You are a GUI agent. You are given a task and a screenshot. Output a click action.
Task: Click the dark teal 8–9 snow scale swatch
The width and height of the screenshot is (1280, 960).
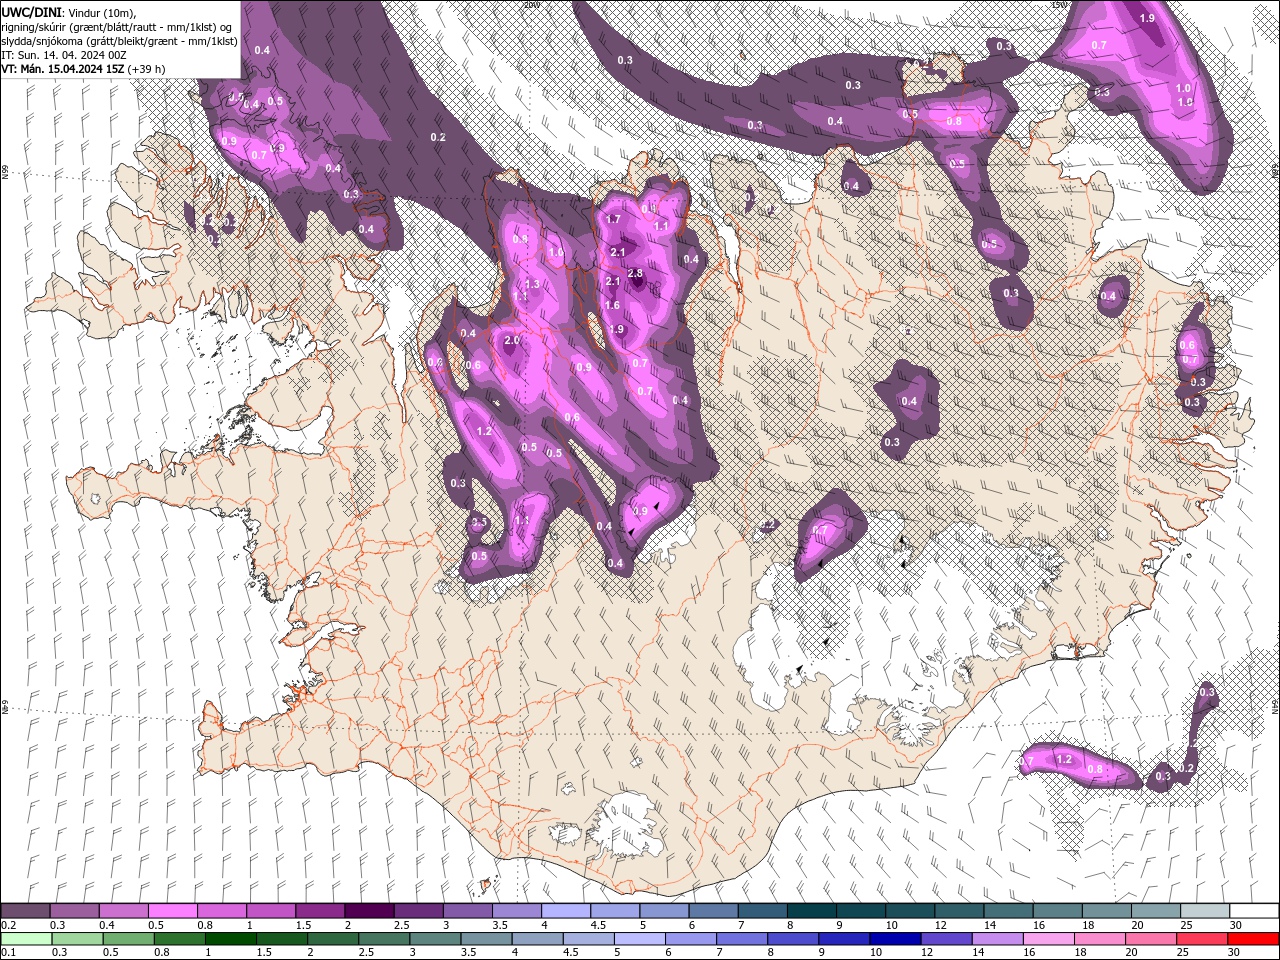point(811,911)
